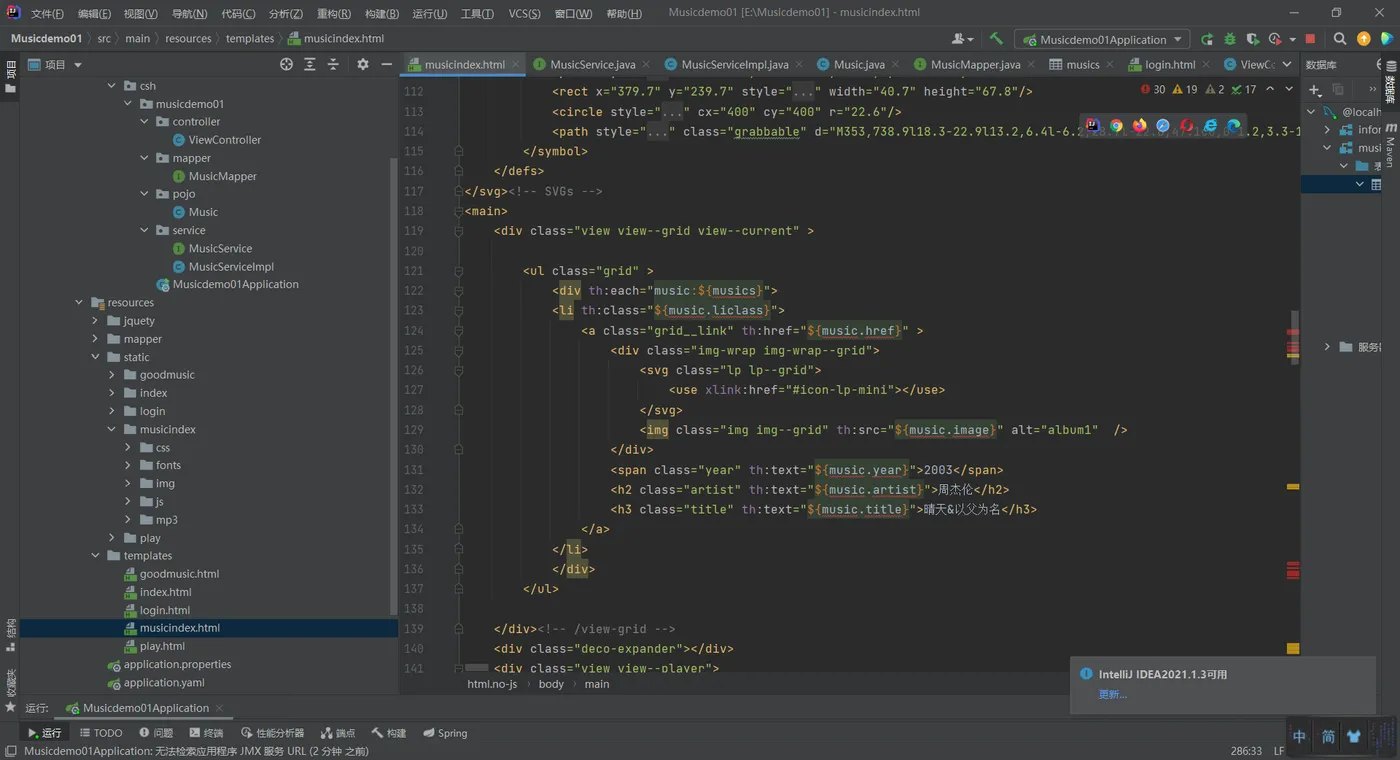Hide the project panel with minus icon
This screenshot has height=760, width=1400.
tap(386, 64)
